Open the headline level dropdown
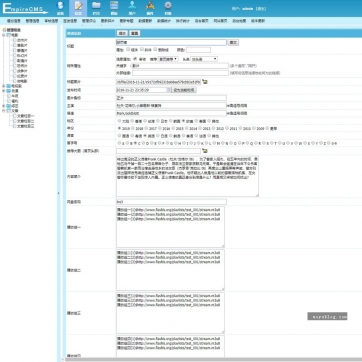The image size is (362, 362). click(204, 59)
